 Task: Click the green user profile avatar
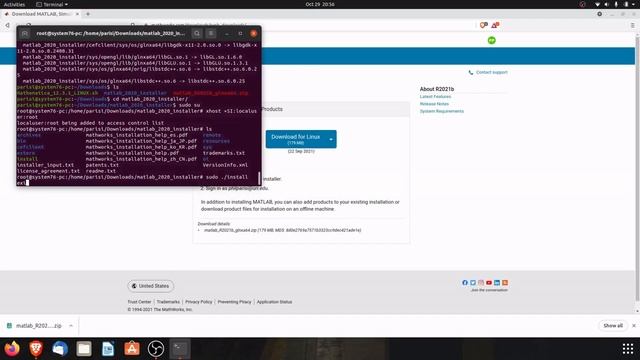[x=492, y=40]
